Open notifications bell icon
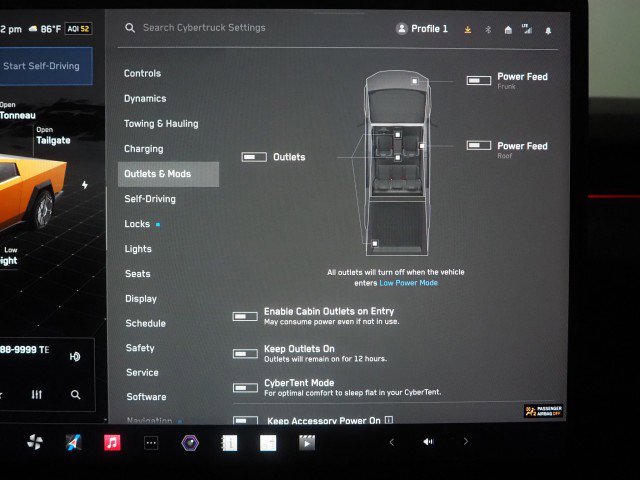 point(548,31)
